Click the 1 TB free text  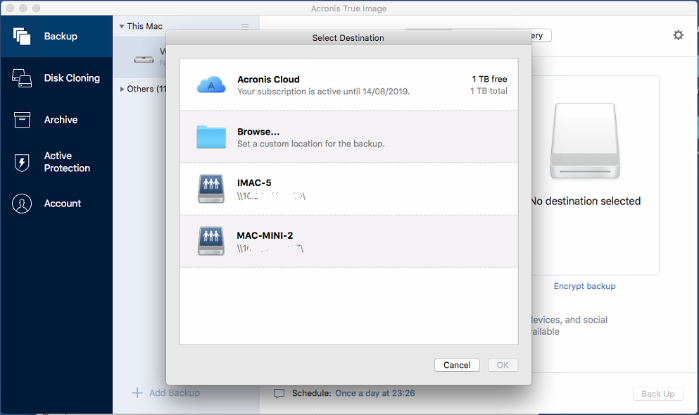click(489, 79)
